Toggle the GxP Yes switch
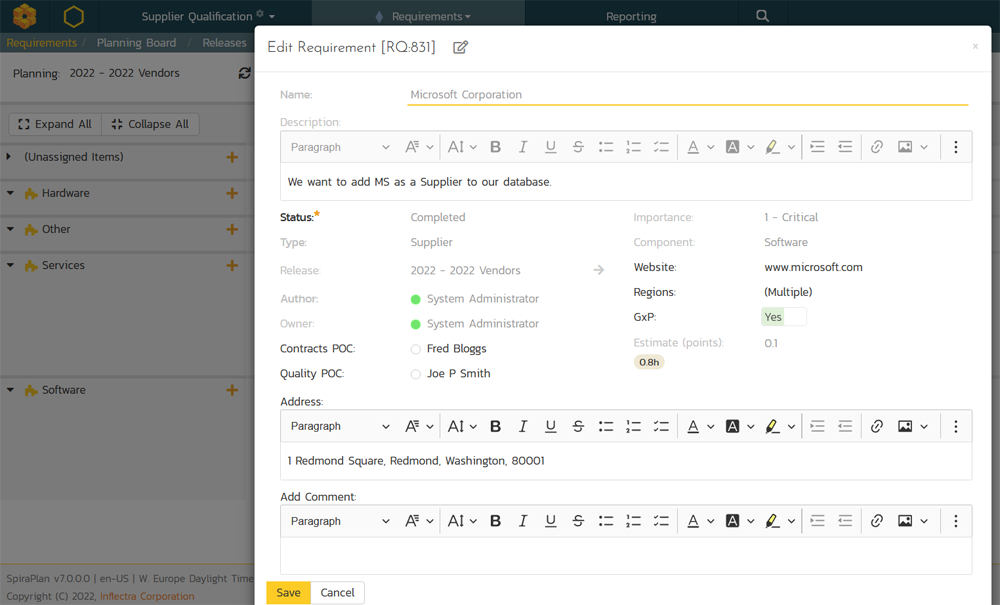 [x=783, y=317]
